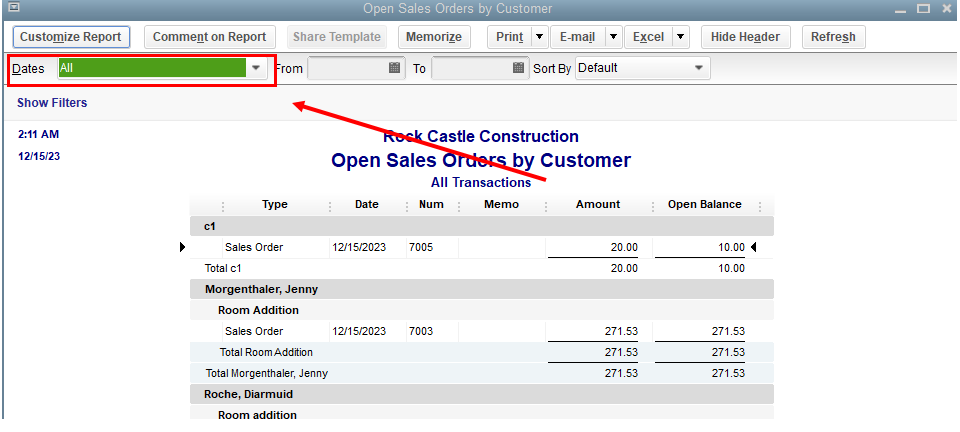Select the Morgenthaler, Jenny customer header

click(482, 289)
